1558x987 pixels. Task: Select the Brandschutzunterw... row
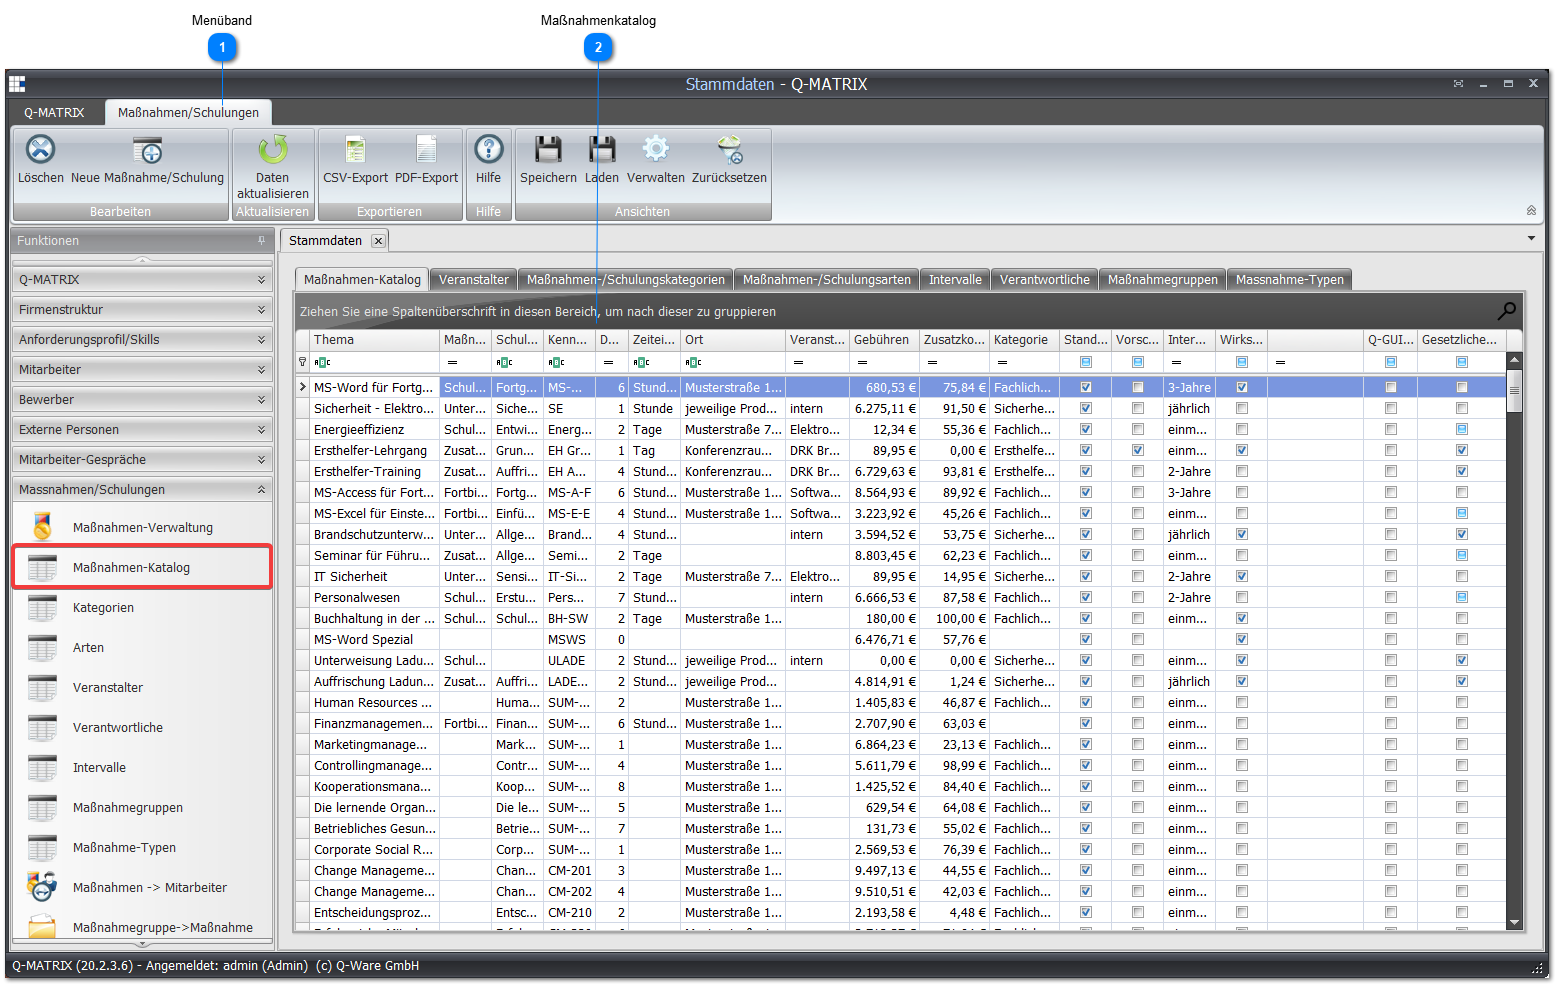[x=900, y=534]
